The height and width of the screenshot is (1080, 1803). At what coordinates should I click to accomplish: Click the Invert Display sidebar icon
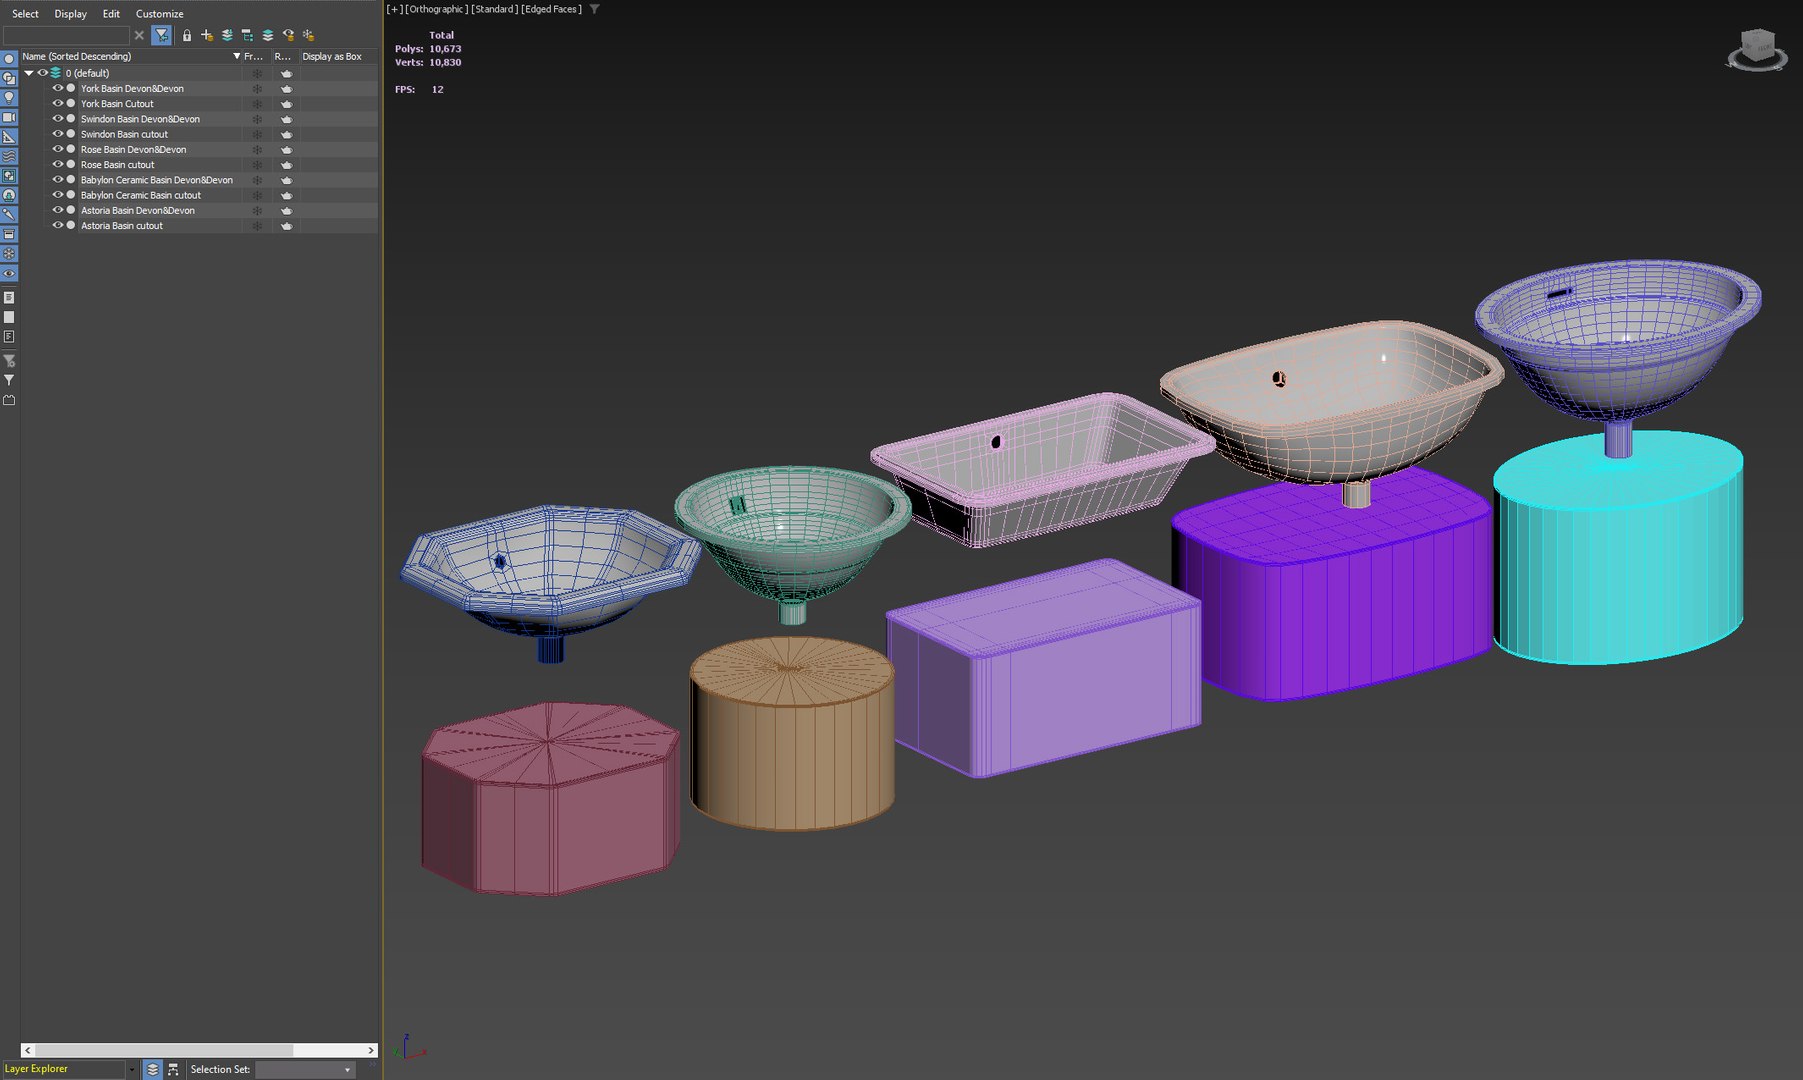tap(9, 336)
